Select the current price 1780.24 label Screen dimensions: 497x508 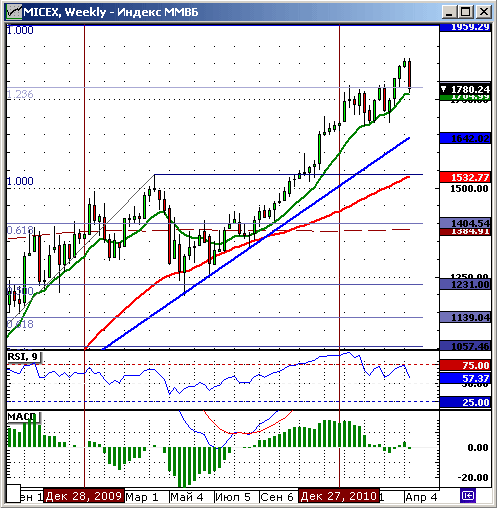pyautogui.click(x=465, y=89)
